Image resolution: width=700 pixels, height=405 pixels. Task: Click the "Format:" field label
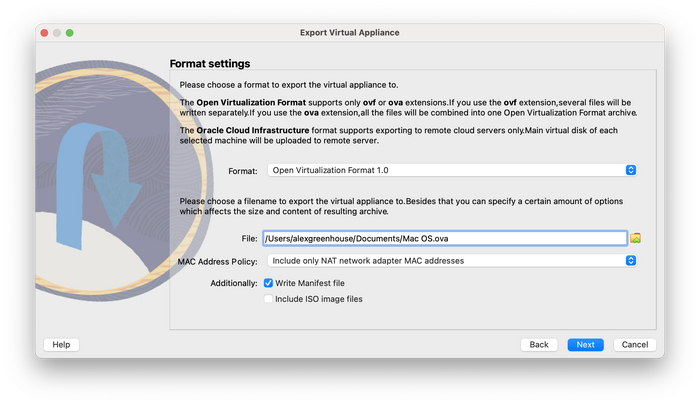click(242, 171)
